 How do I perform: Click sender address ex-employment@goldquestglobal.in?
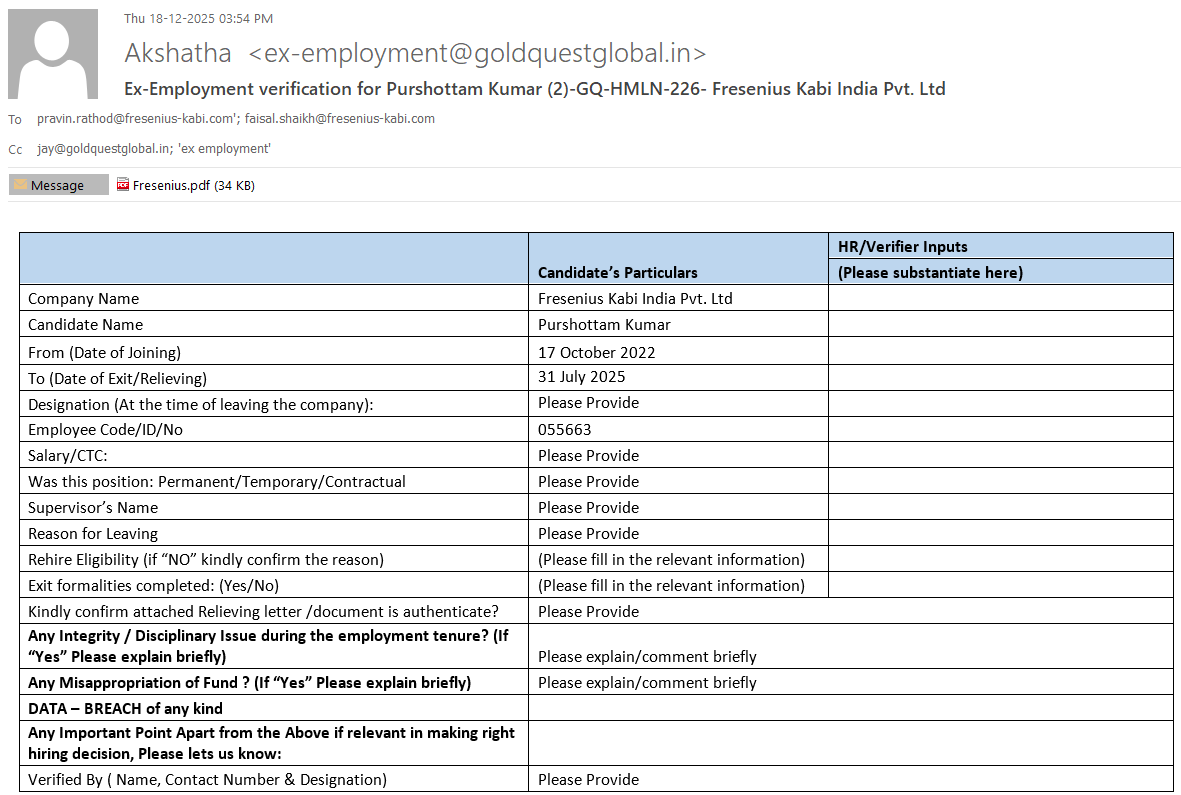pos(477,53)
